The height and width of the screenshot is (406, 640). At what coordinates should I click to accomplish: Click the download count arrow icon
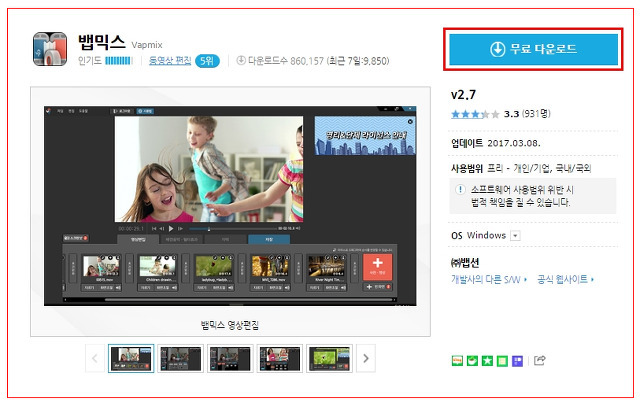coord(241,60)
